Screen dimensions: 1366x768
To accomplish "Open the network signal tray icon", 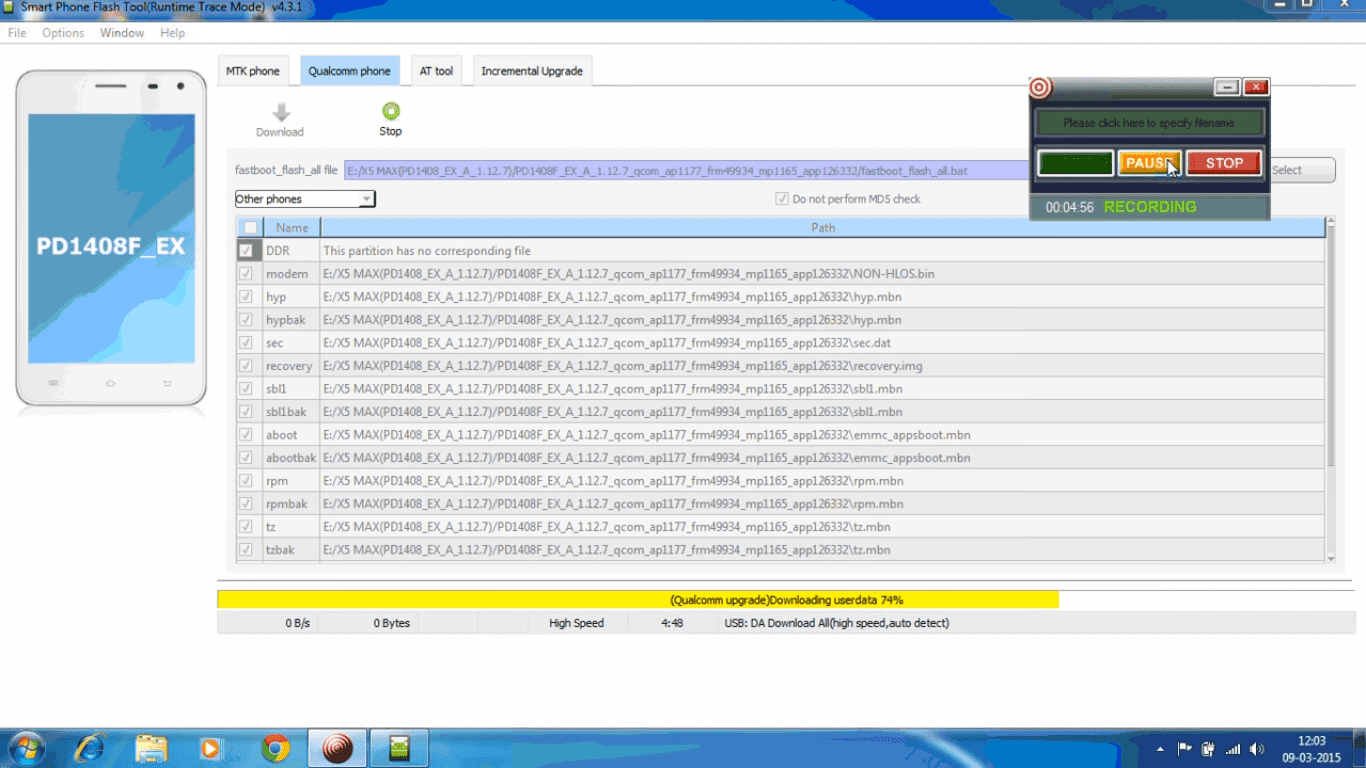I will [x=1233, y=748].
